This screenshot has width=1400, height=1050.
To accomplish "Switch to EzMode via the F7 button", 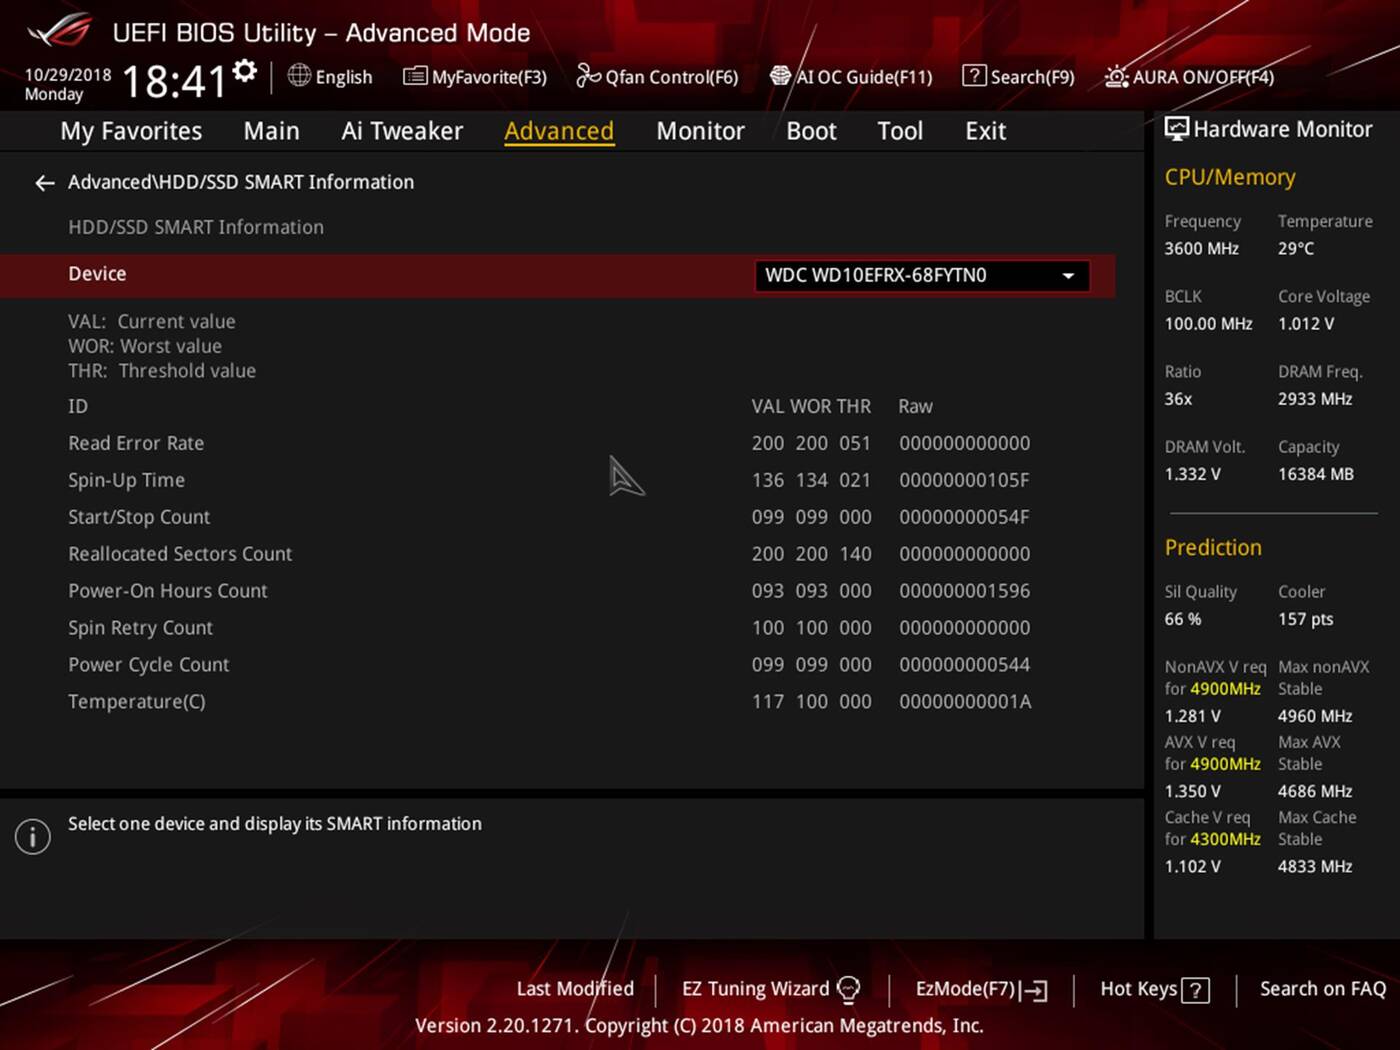I will click(x=980, y=989).
